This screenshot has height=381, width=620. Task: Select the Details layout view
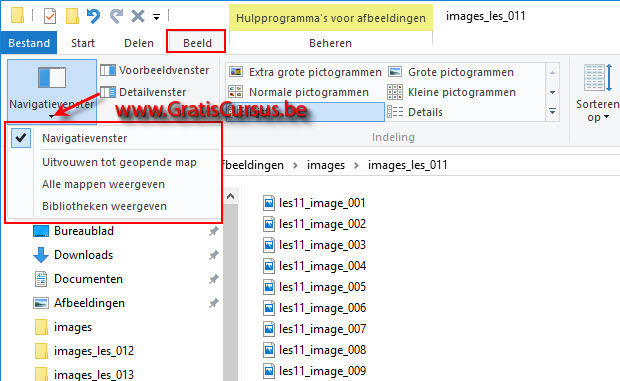(415, 112)
